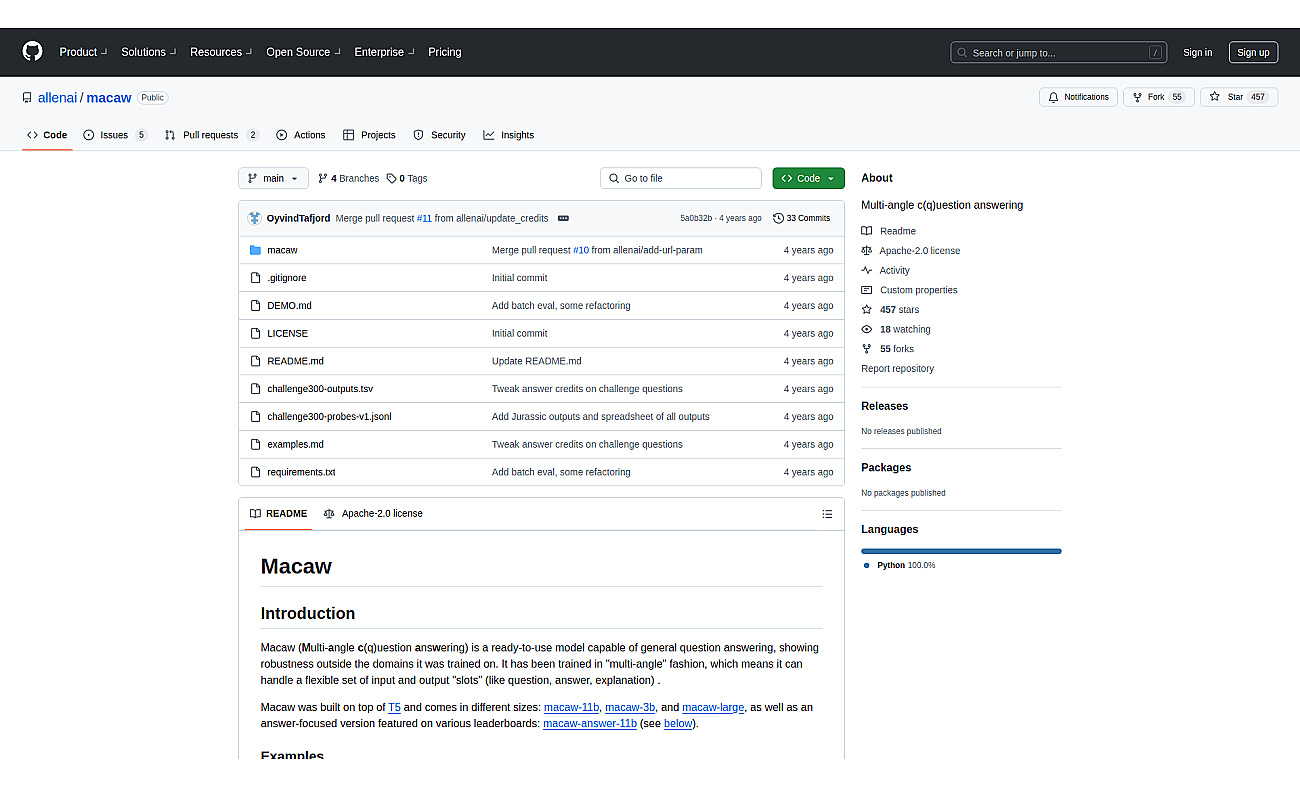Click the 55 forks link in About
Image resolution: width=1300 pixels, height=788 pixels.
point(897,349)
